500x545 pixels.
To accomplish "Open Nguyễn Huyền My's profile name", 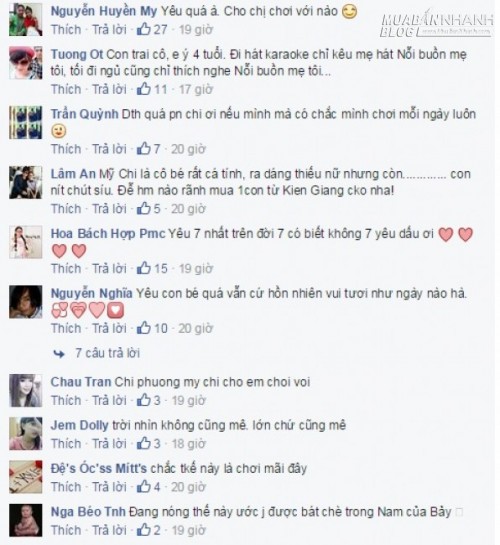I will pyautogui.click(x=104, y=11).
